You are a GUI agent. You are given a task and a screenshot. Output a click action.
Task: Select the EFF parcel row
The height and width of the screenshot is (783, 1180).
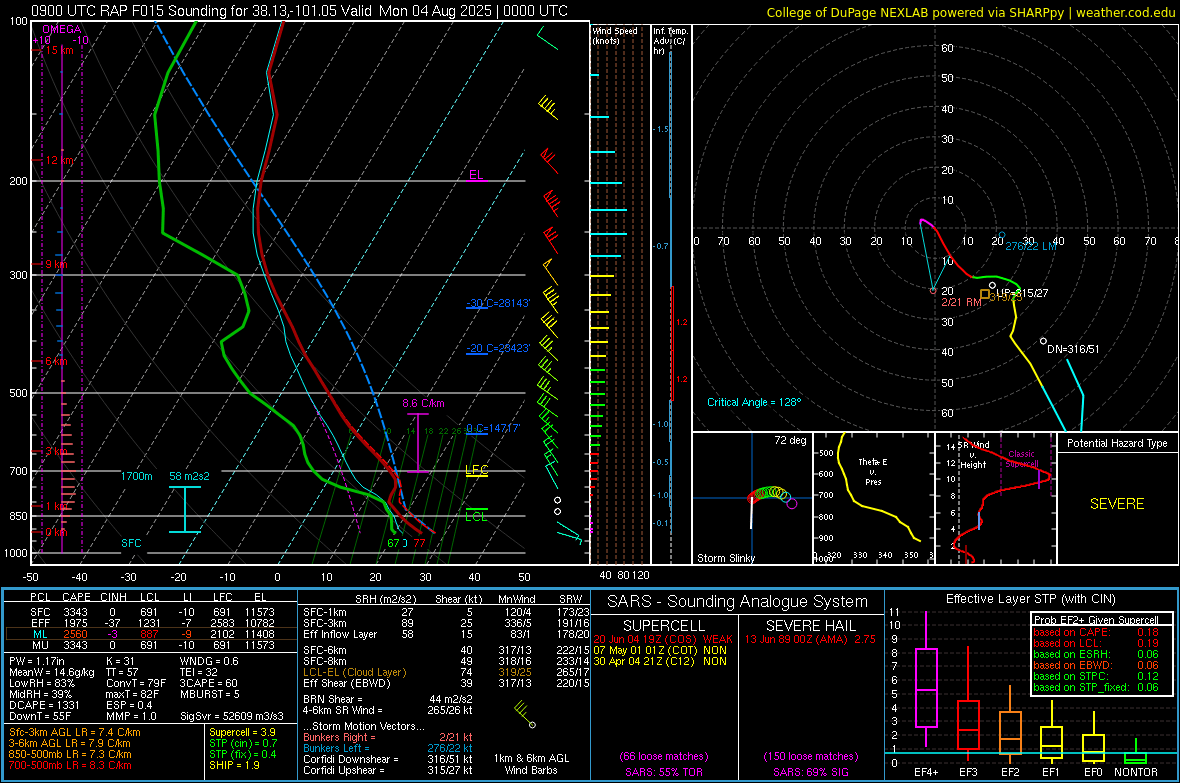[151, 623]
